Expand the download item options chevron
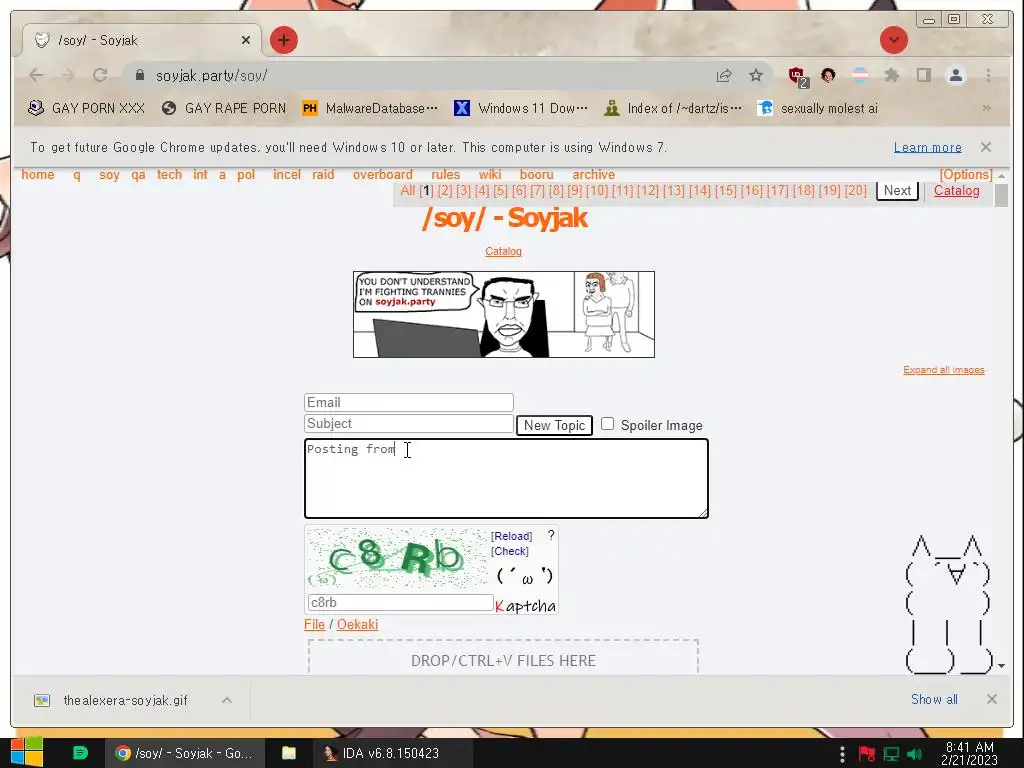This screenshot has height=768, width=1024. tap(227, 700)
